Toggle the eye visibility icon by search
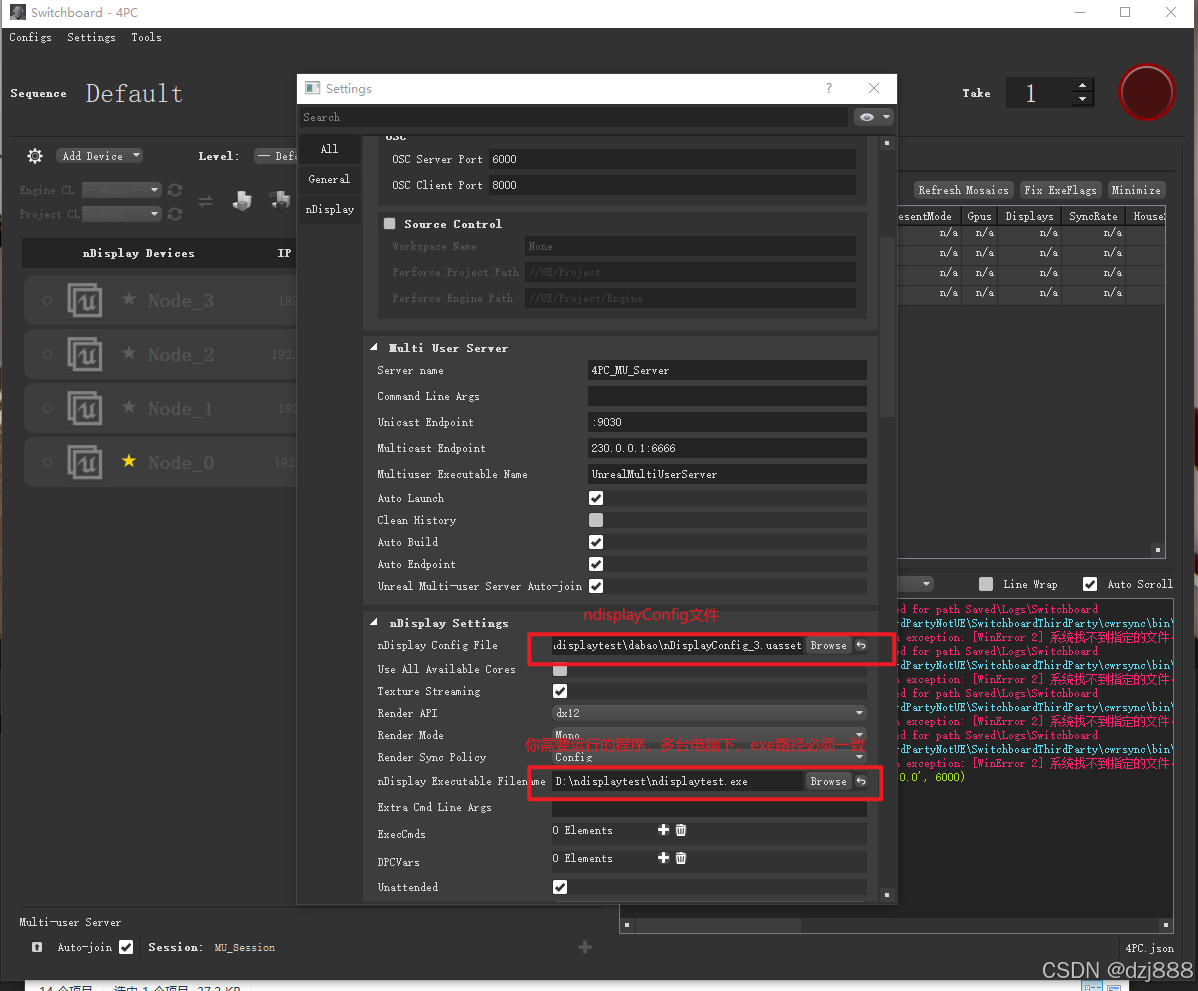The image size is (1198, 991). click(866, 117)
